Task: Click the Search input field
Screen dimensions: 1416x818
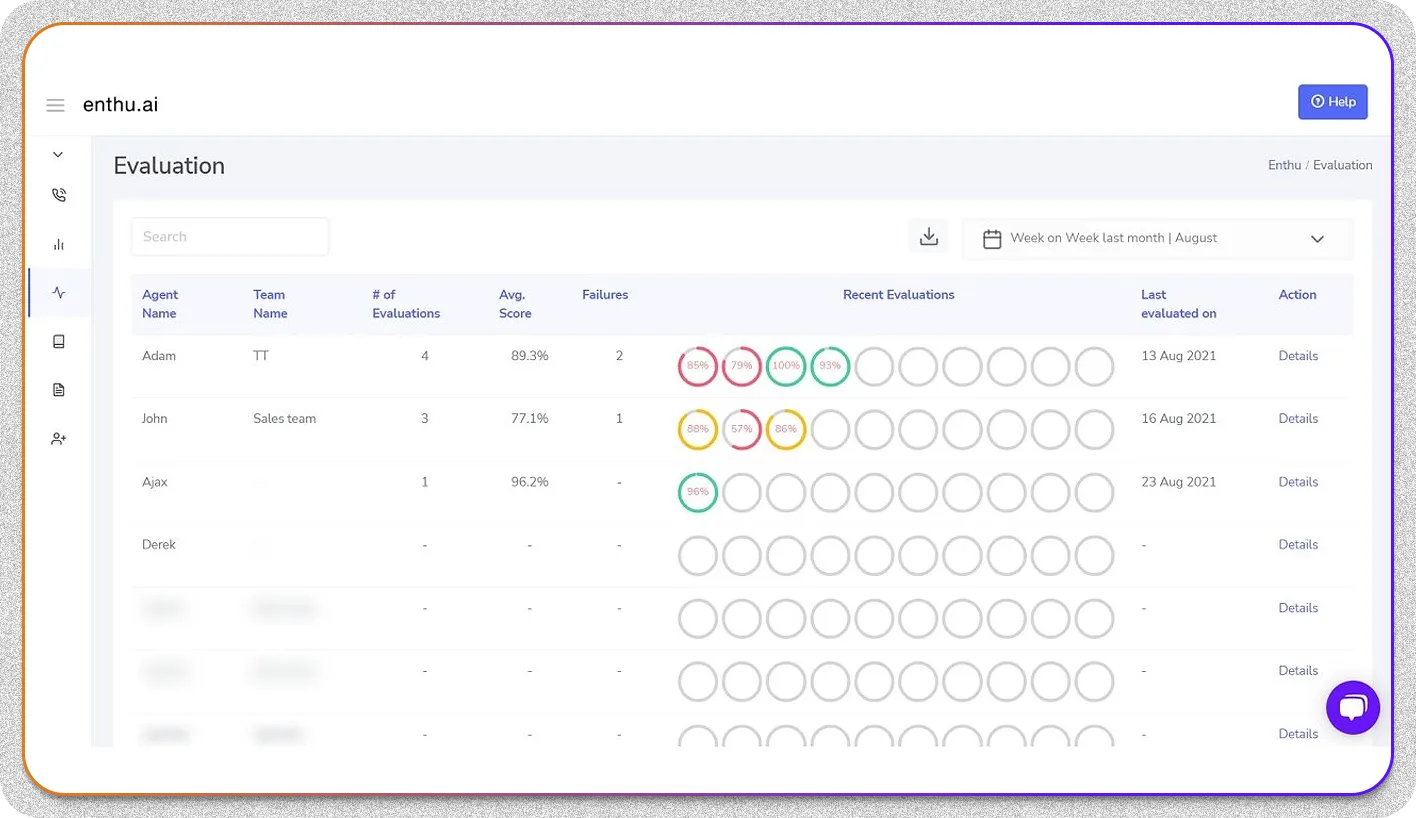Action: pos(230,237)
